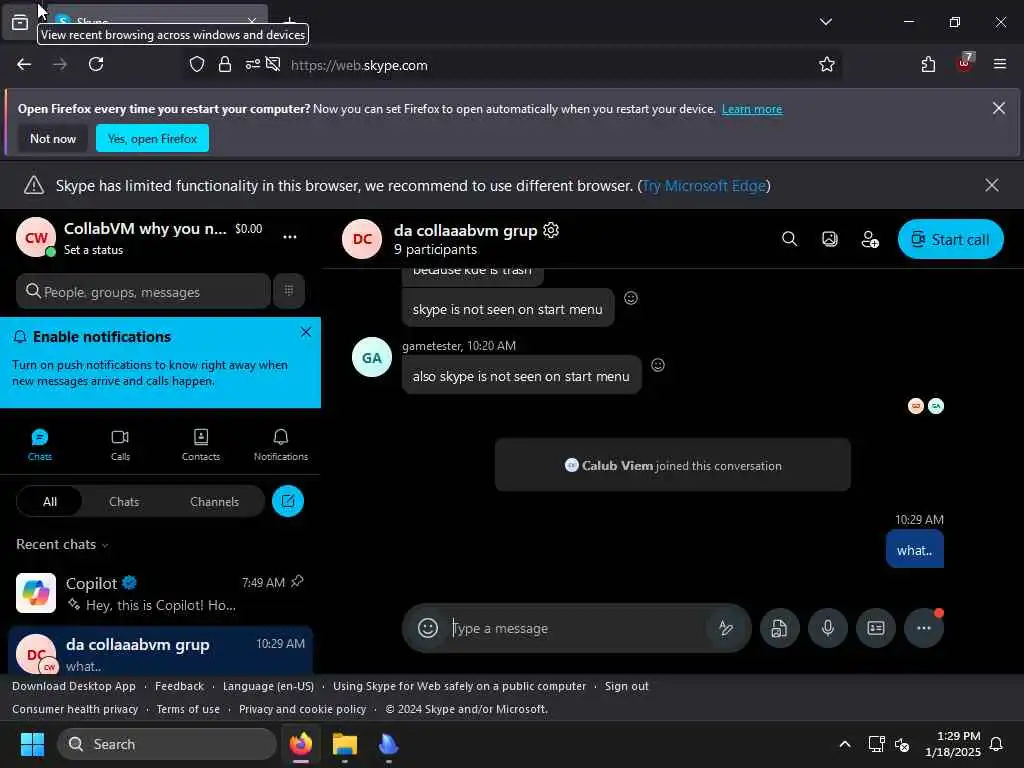The height and width of the screenshot is (768, 1024).
Task: Open the Copilot chat
Action: (160, 593)
